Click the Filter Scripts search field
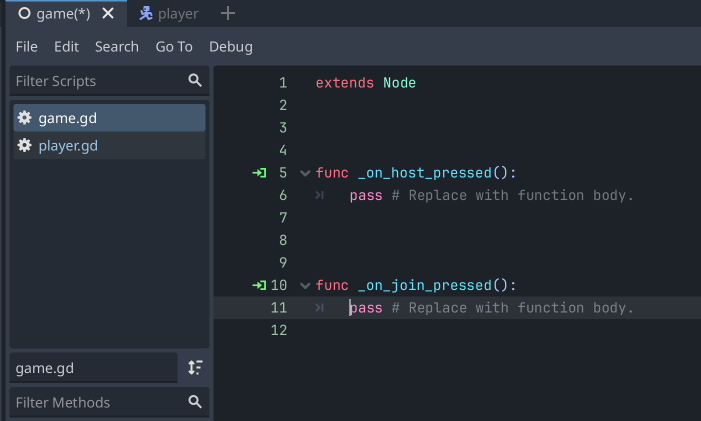Image resolution: width=701 pixels, height=421 pixels. (x=95, y=80)
